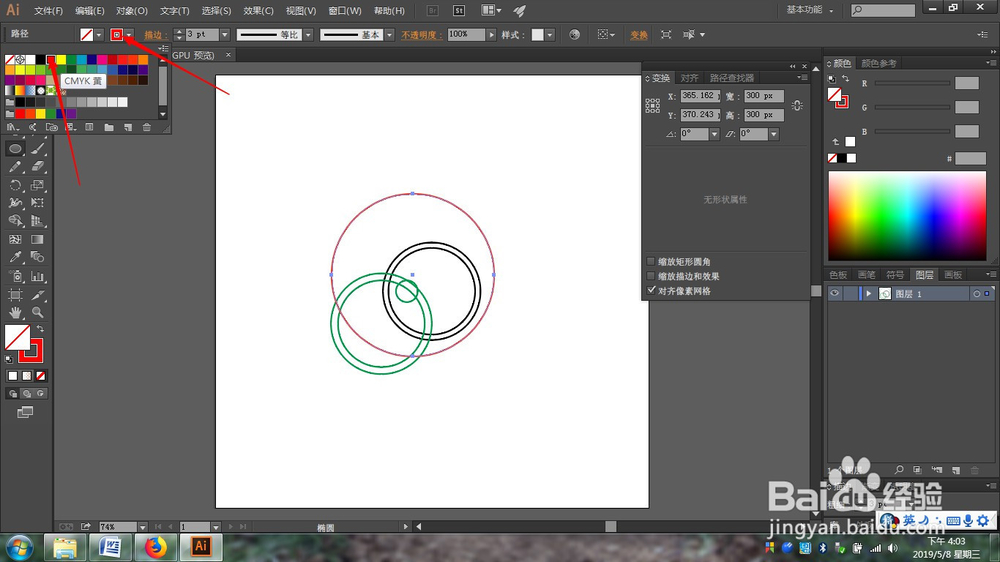1000x562 pixels.
Task: Open the Bridge (Br) icon
Action: click(432, 11)
